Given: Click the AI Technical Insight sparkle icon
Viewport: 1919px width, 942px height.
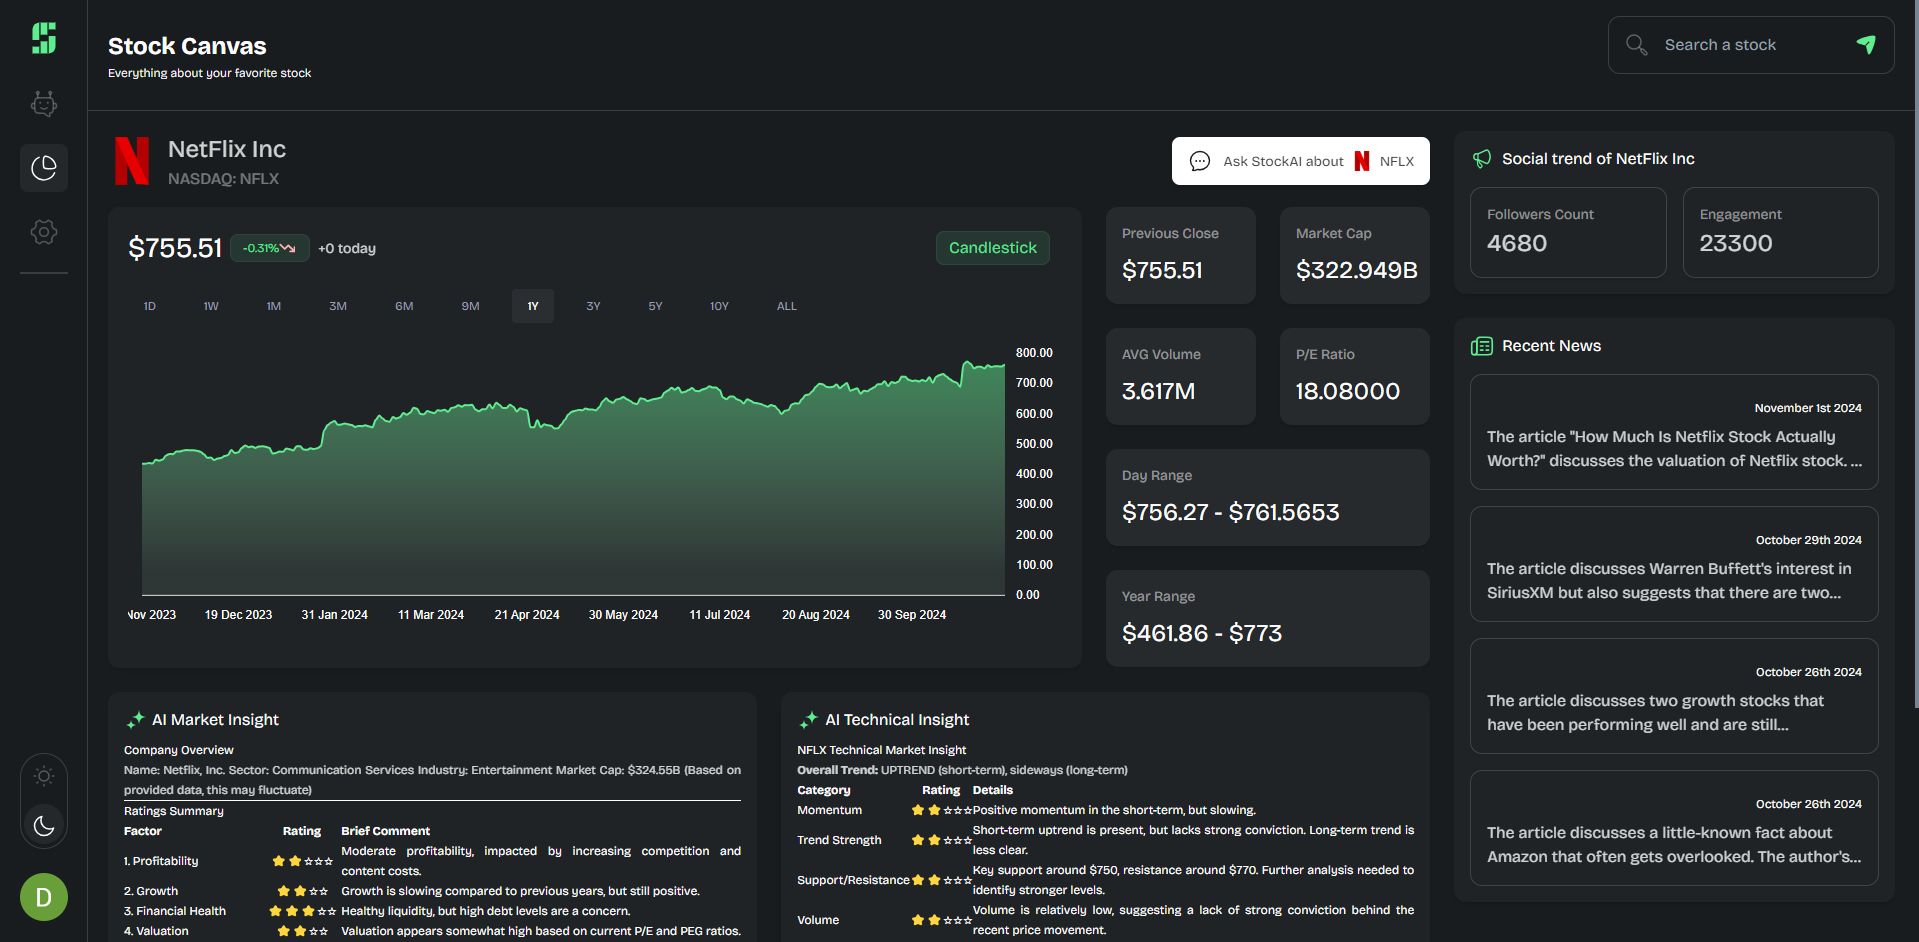Looking at the screenshot, I should tap(809, 720).
